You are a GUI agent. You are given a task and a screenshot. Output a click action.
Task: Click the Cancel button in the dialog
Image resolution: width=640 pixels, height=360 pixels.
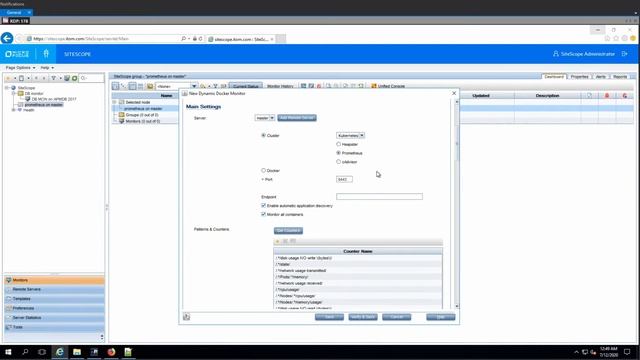point(396,317)
